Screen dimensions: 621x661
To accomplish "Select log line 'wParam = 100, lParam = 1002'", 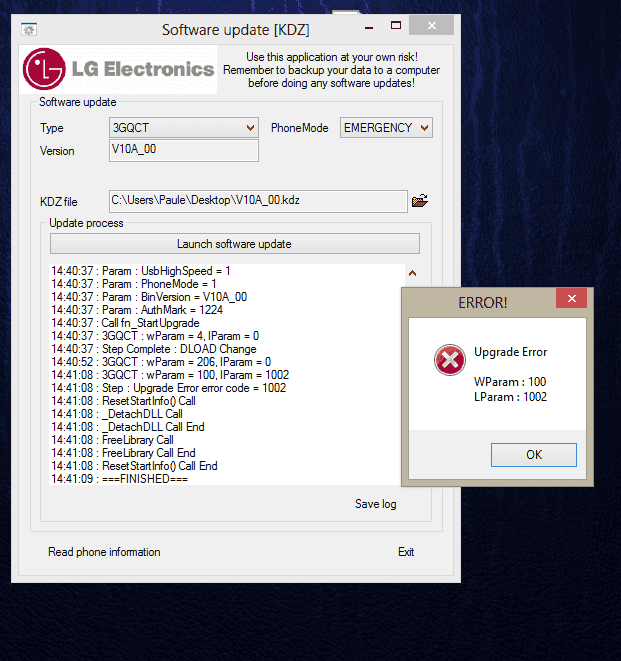I will tap(170, 375).
